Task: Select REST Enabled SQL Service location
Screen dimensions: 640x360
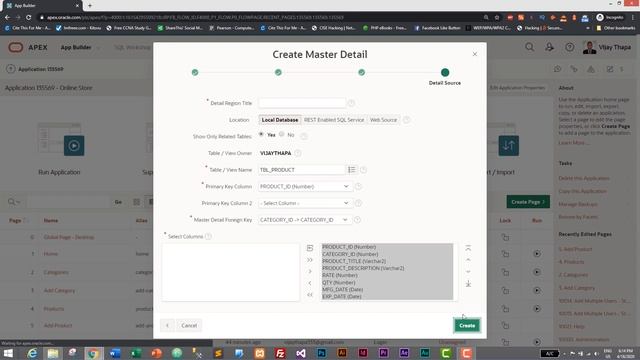Action: 334,120
